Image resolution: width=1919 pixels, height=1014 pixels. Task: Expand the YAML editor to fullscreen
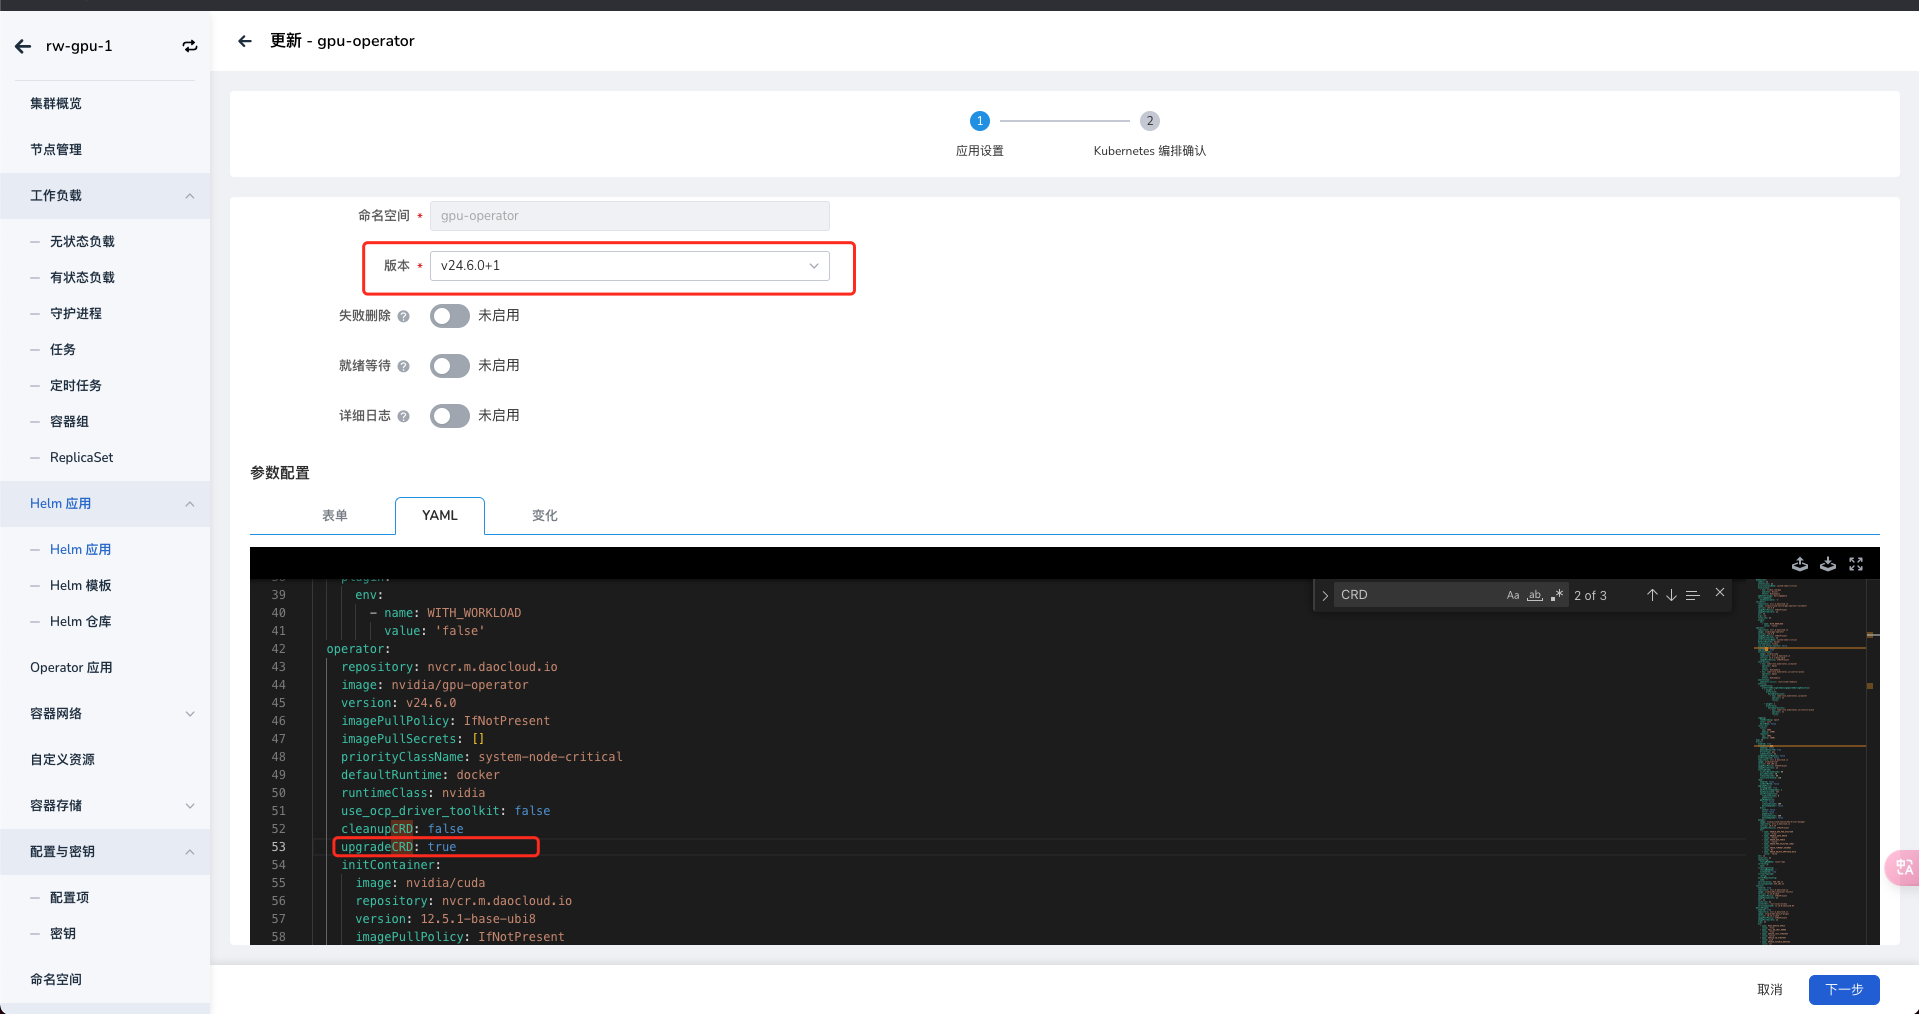pos(1857,564)
